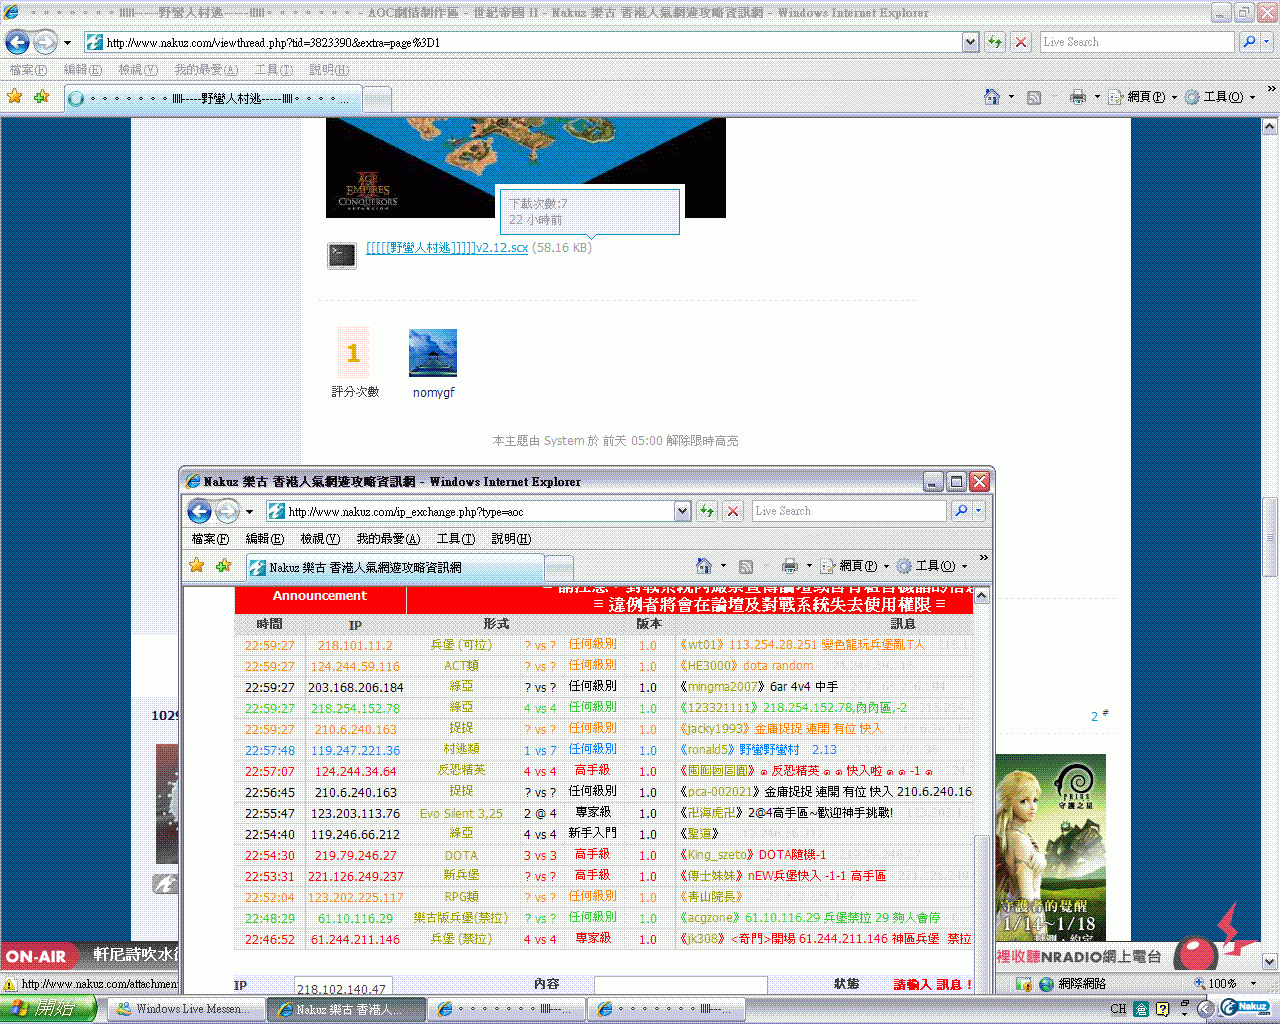Click scx attachment file icon on page
1280x1024 pixels.
pos(342,255)
